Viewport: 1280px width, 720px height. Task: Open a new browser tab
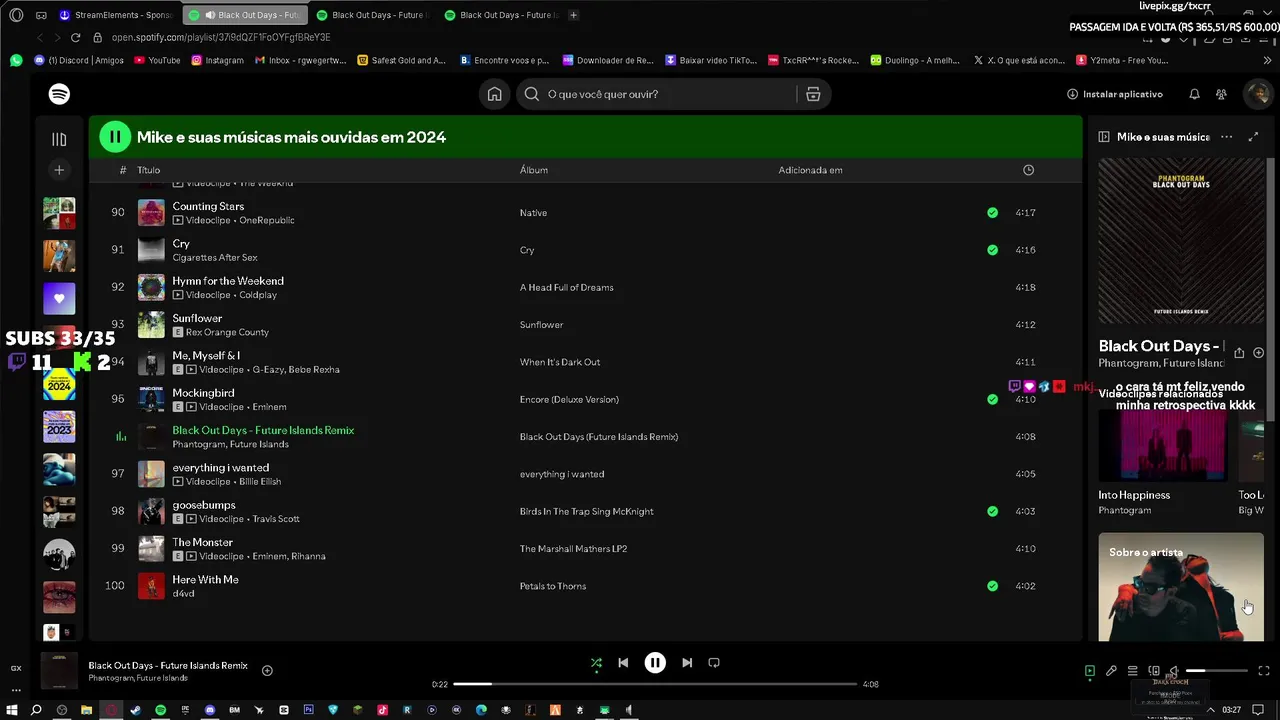pyautogui.click(x=573, y=15)
